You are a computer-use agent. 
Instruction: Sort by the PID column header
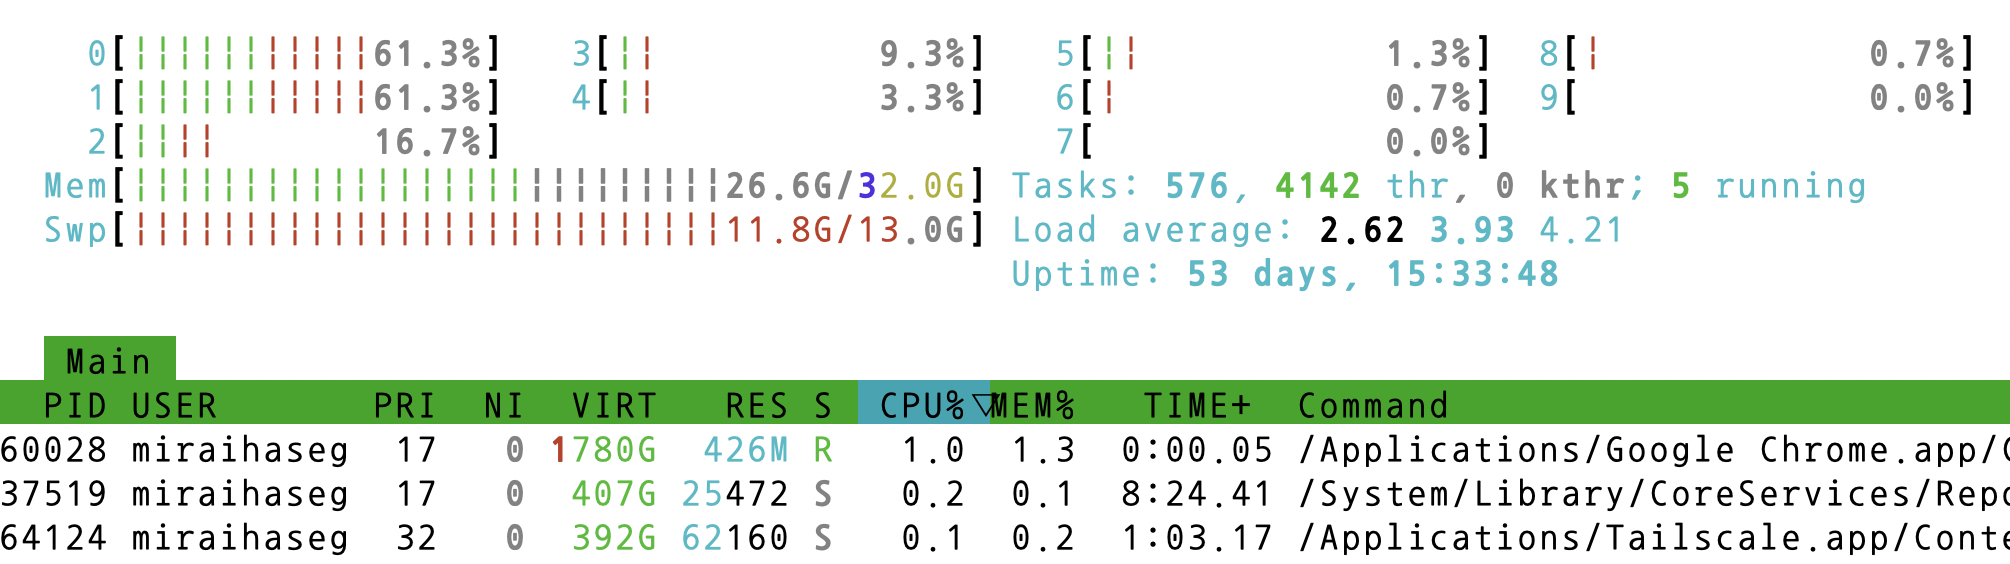point(75,405)
